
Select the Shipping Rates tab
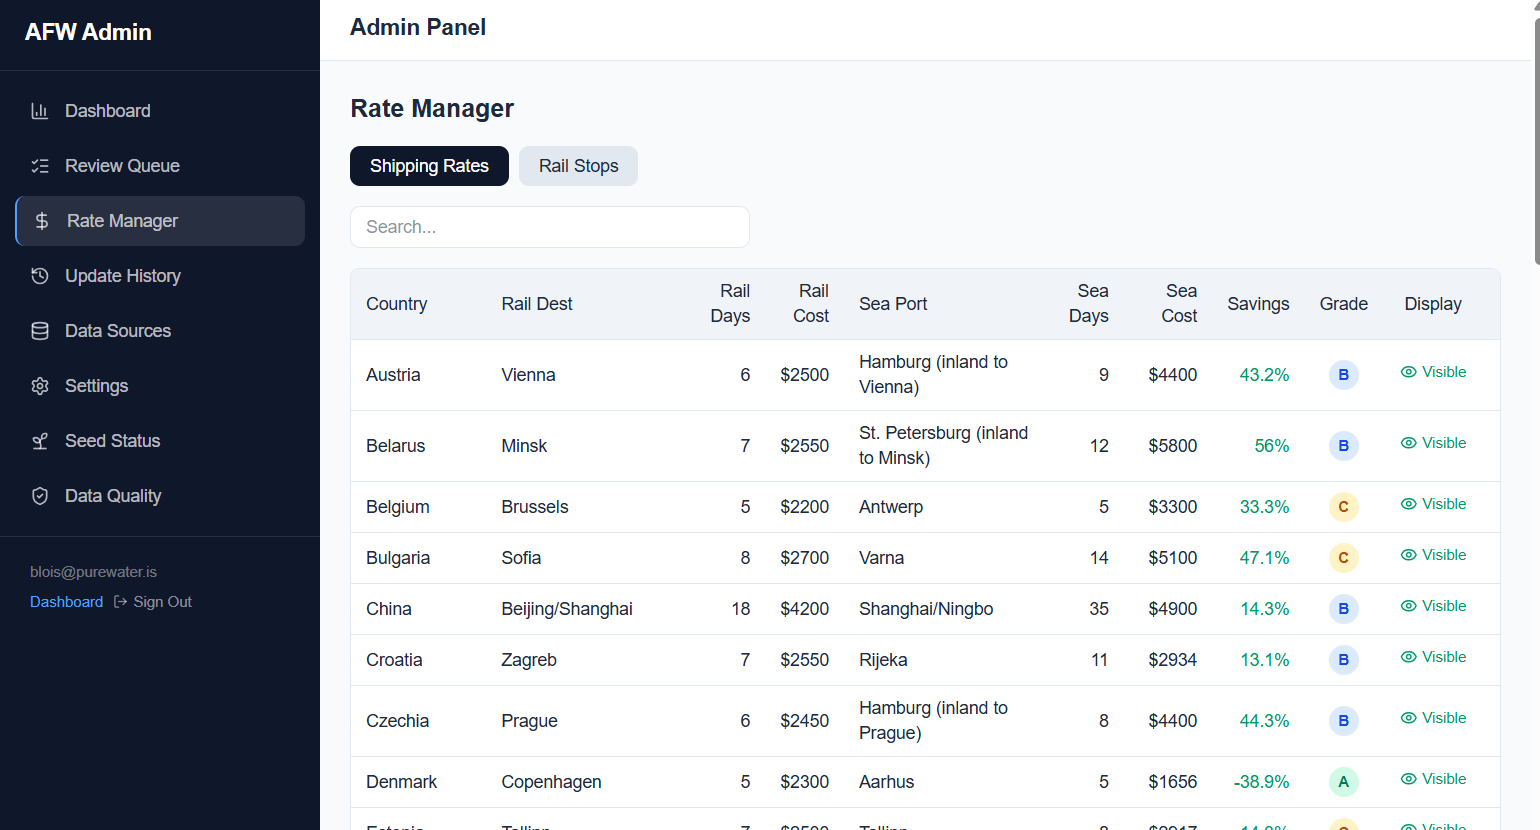coord(429,166)
